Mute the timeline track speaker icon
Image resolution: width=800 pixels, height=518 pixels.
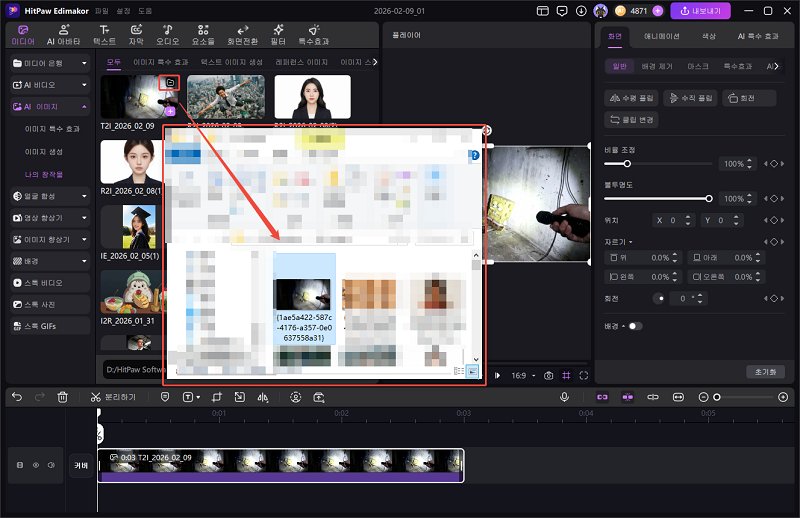click(51, 465)
